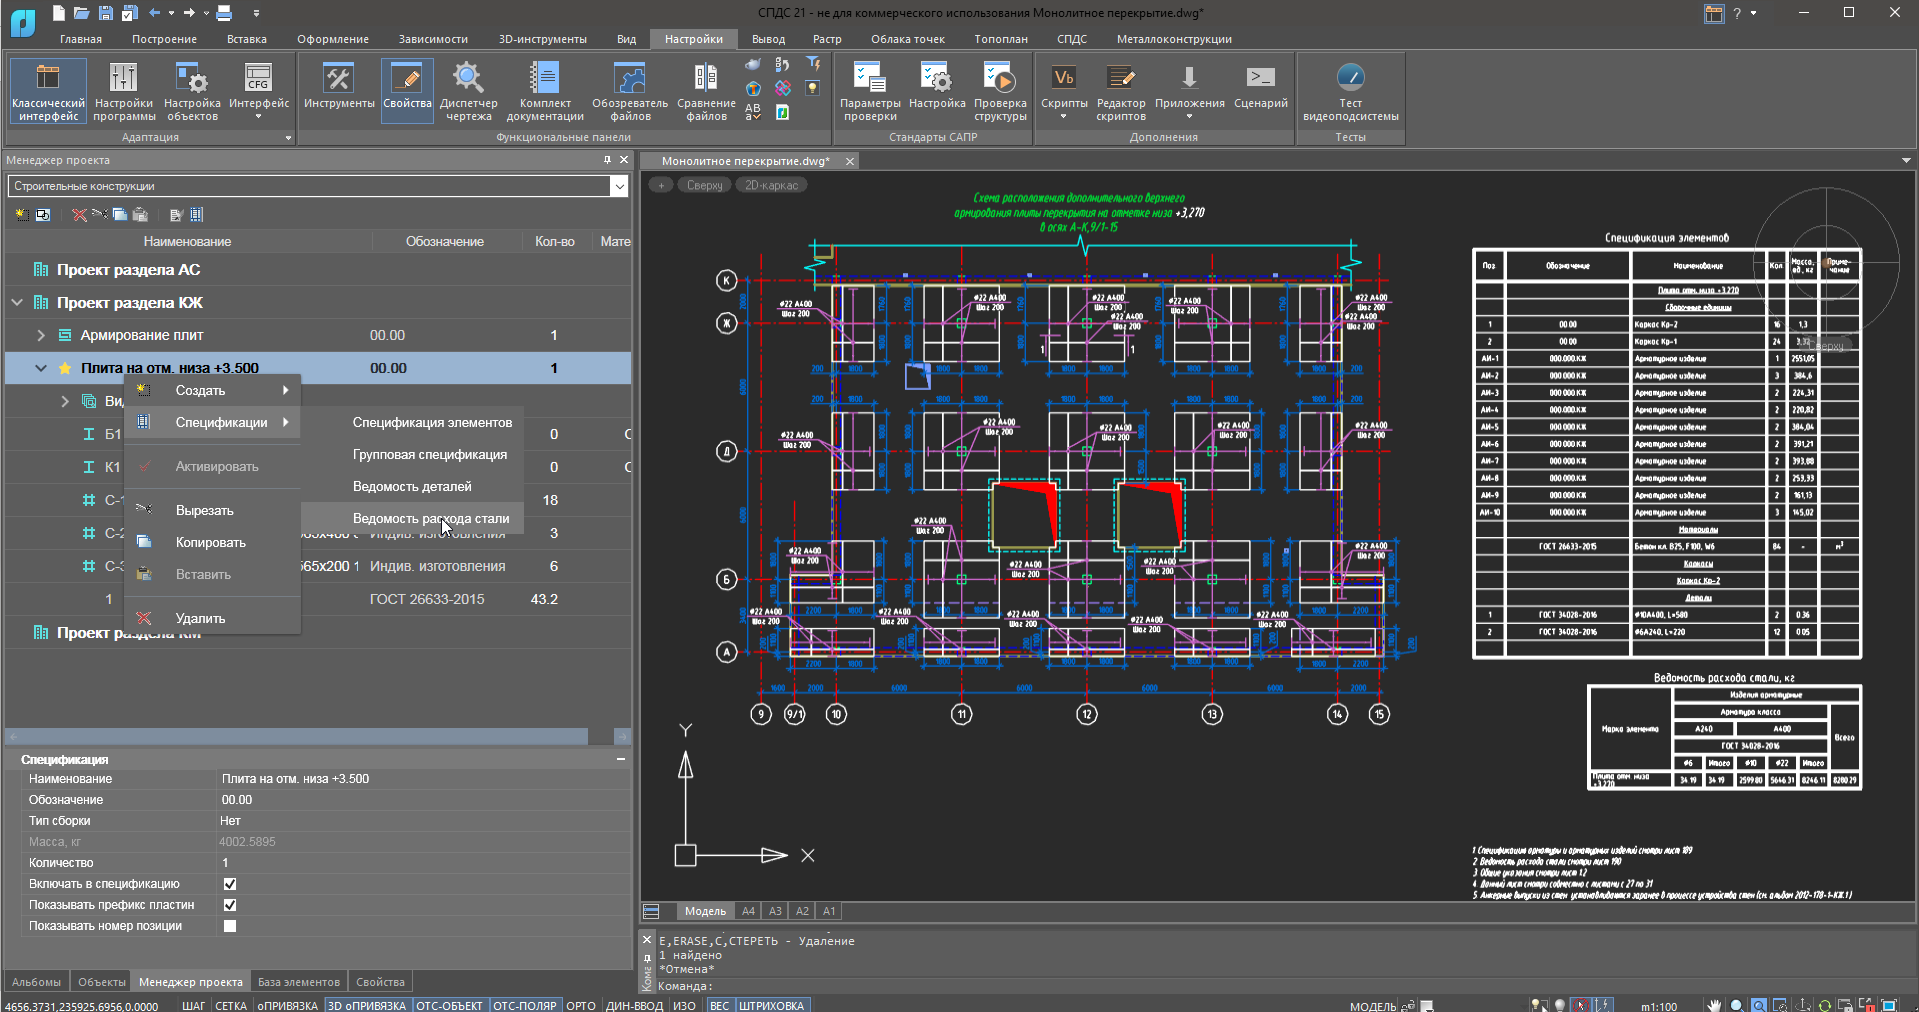Click the Print icon in quick access toolbar
The height and width of the screenshot is (1012, 1919).
click(224, 13)
